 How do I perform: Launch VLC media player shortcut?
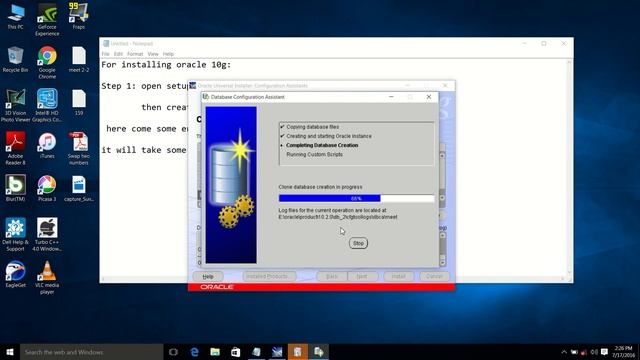point(47,278)
